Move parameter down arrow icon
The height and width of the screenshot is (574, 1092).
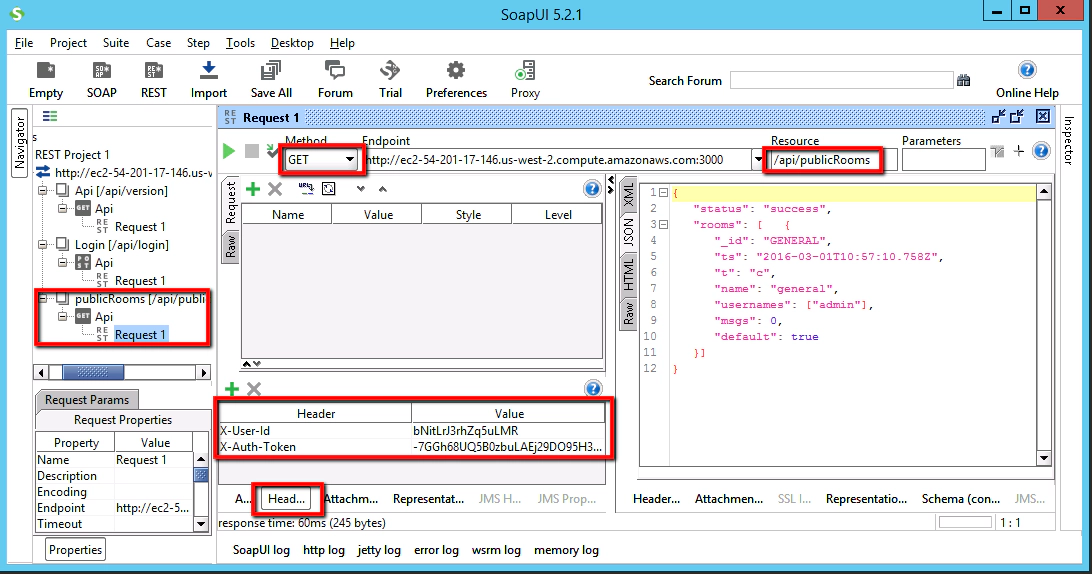(360, 189)
